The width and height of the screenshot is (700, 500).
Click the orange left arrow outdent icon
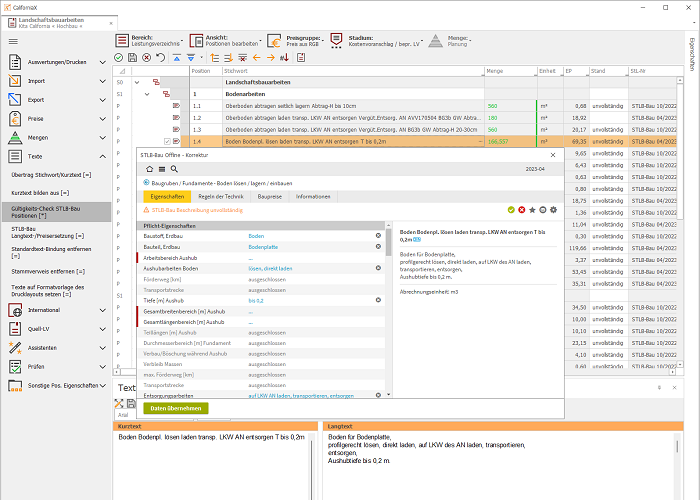point(256,58)
